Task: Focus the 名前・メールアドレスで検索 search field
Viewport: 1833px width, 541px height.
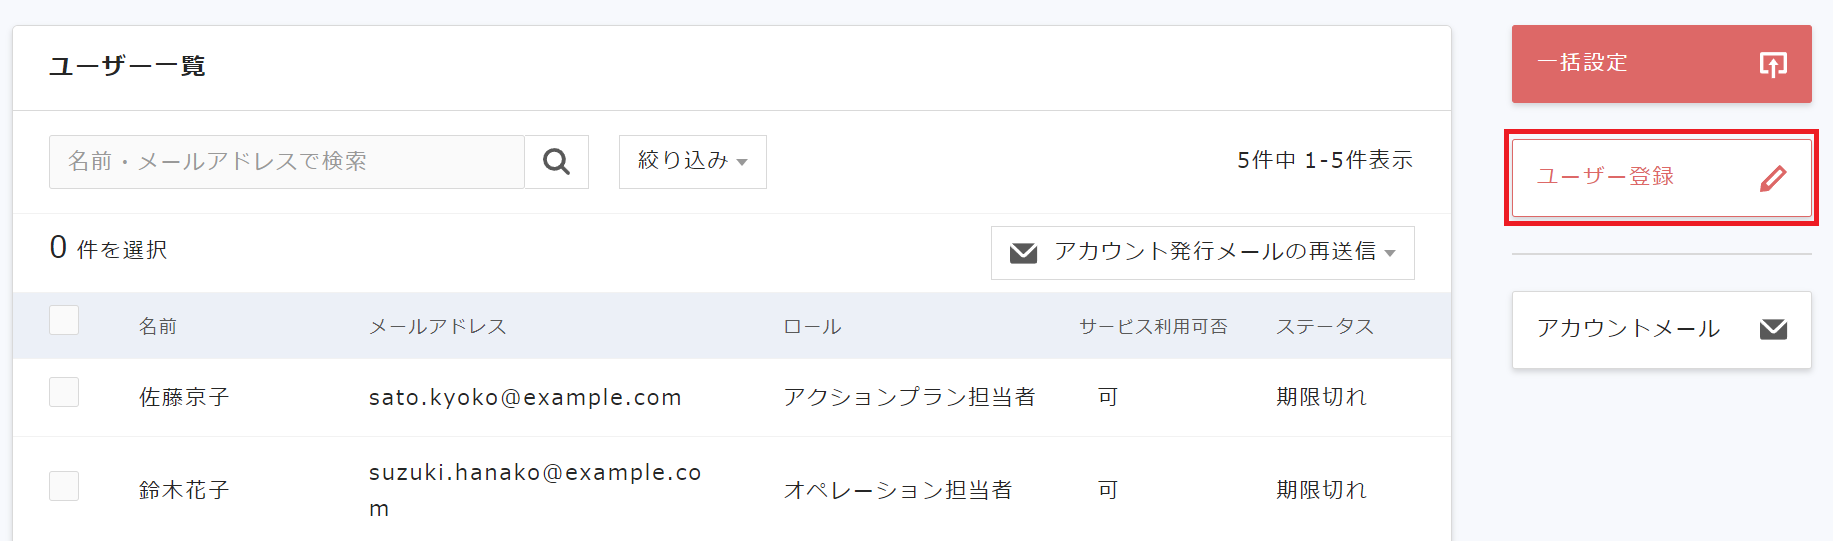Action: tap(287, 162)
